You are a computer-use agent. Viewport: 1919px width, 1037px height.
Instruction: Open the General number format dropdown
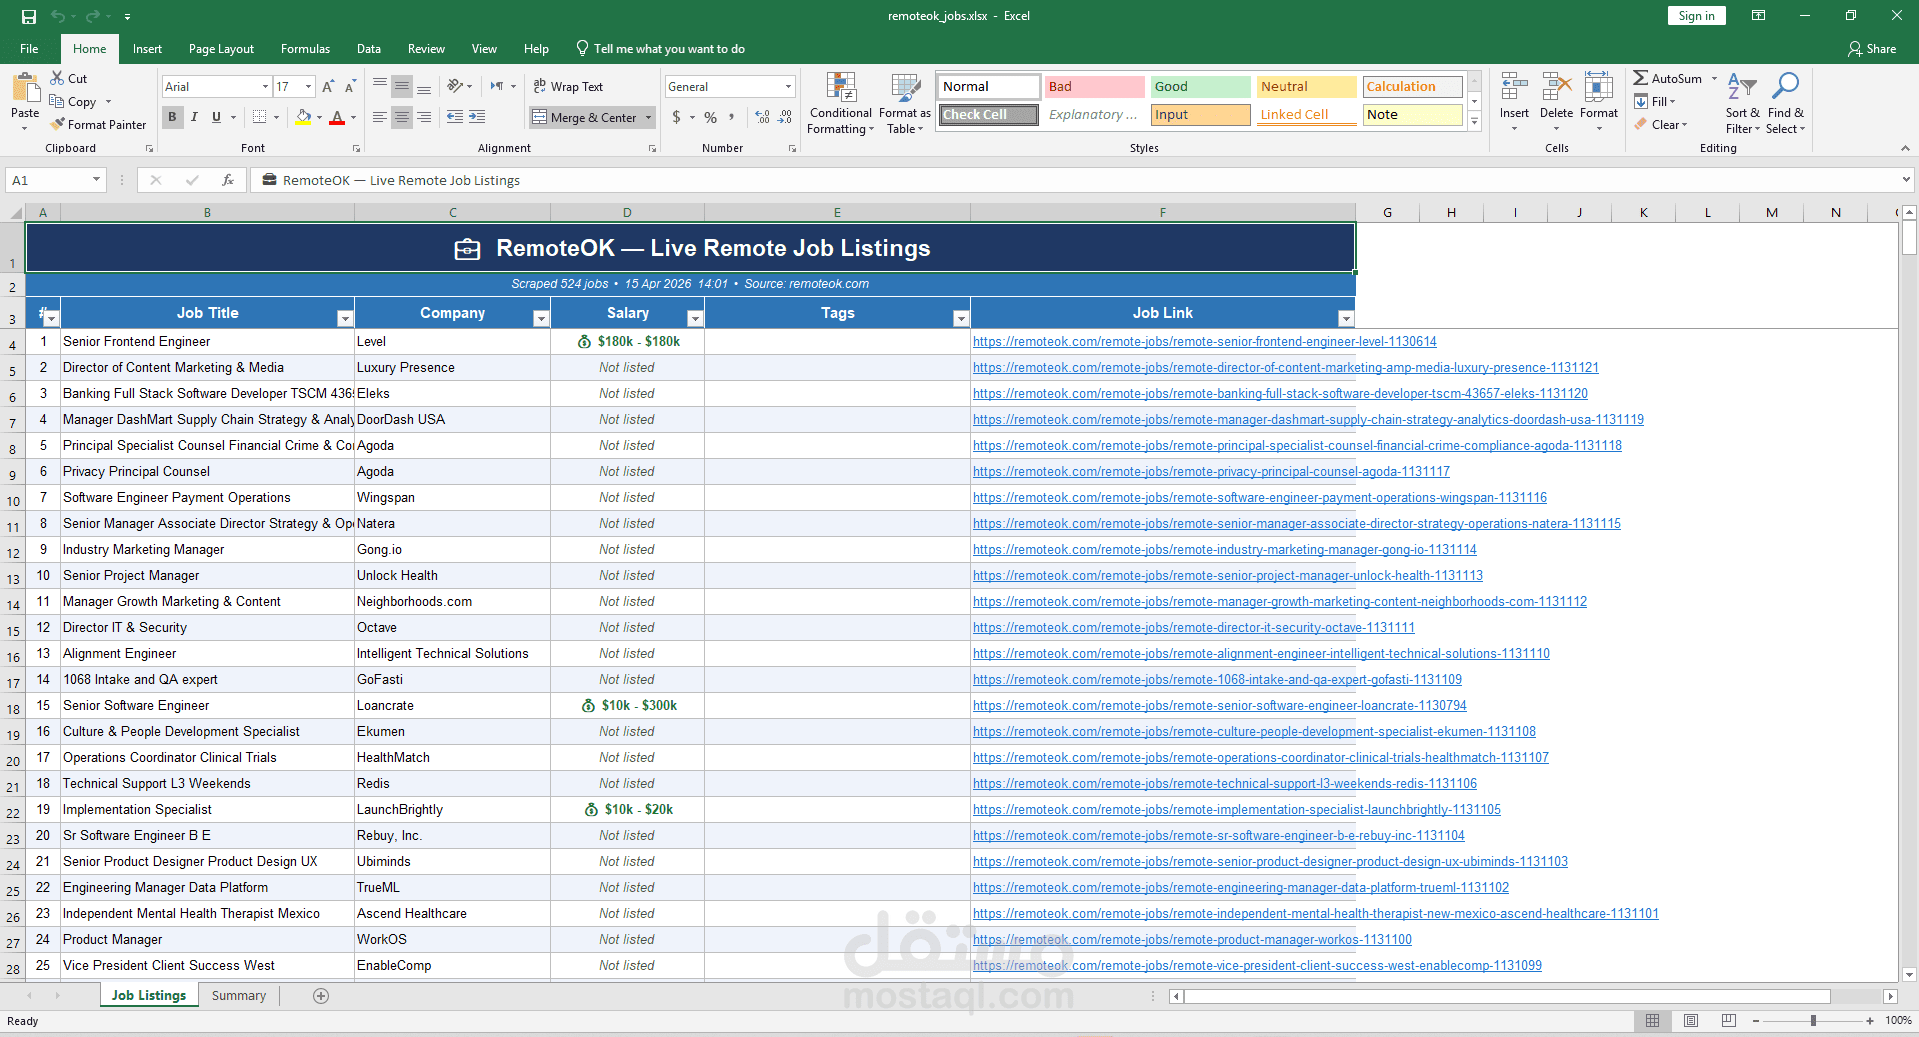(x=788, y=87)
